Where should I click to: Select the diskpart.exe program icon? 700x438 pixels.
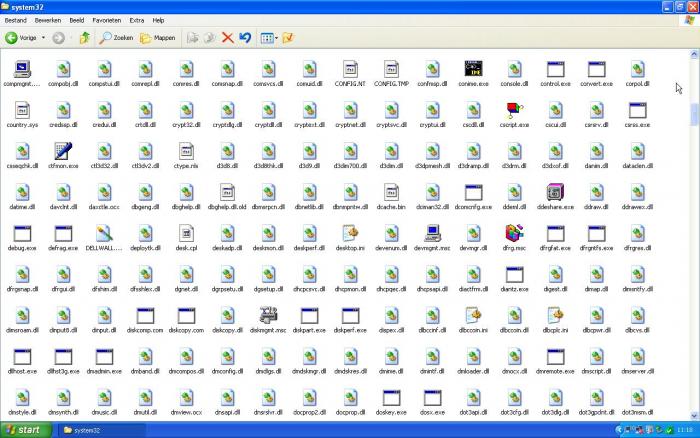[309, 316]
